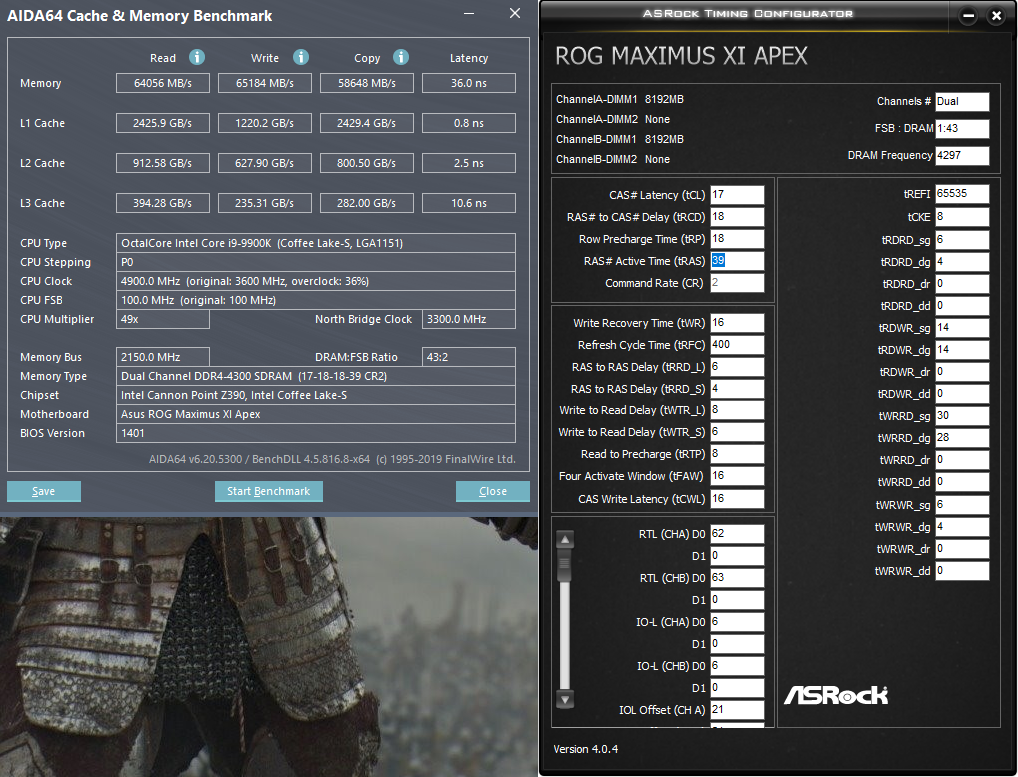1018x777 pixels.
Task: Click the Memory Bus 2150.0 MHz field
Action: pos(163,357)
